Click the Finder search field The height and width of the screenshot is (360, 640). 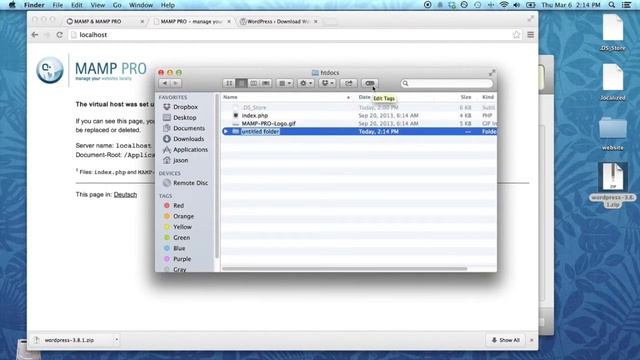click(x=447, y=83)
